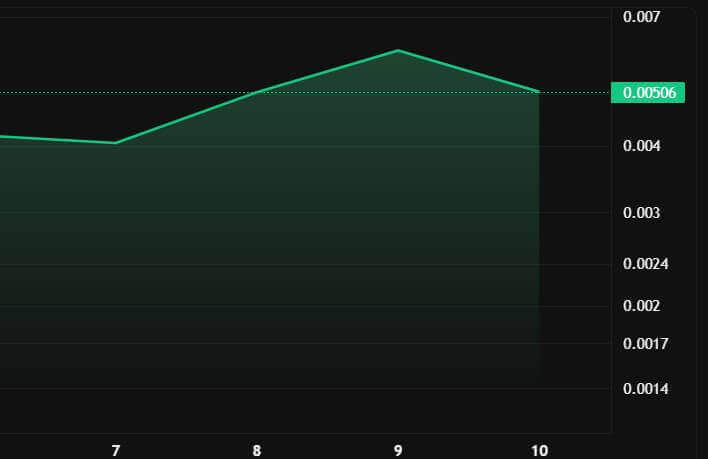Select the 0.003 price scale label
Viewport: 708px width, 459px height.
click(x=641, y=213)
